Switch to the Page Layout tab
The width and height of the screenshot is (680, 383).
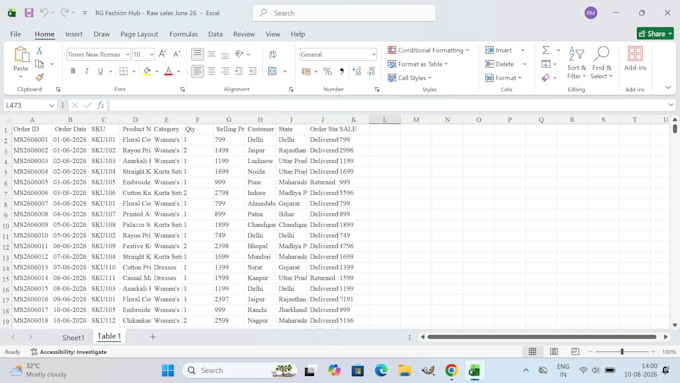(139, 34)
